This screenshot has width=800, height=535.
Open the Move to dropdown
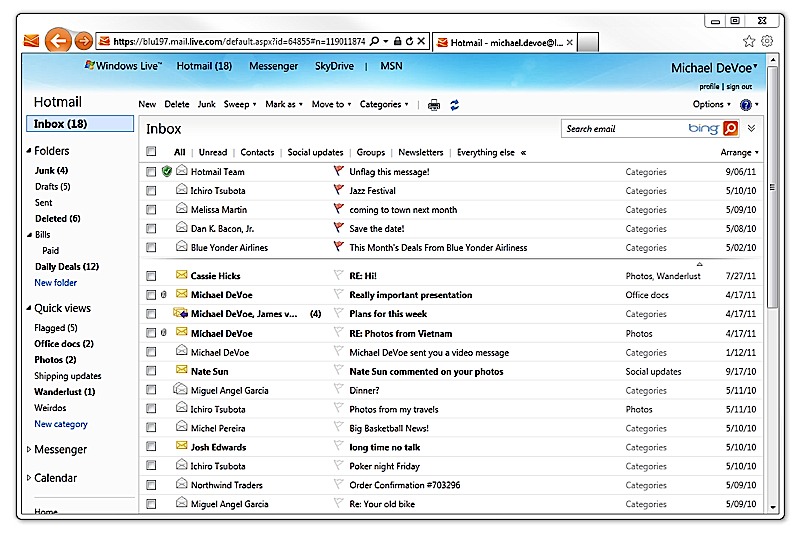point(331,104)
